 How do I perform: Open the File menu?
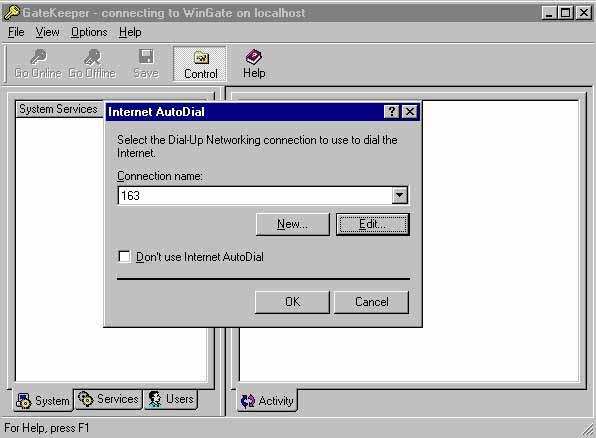click(16, 32)
